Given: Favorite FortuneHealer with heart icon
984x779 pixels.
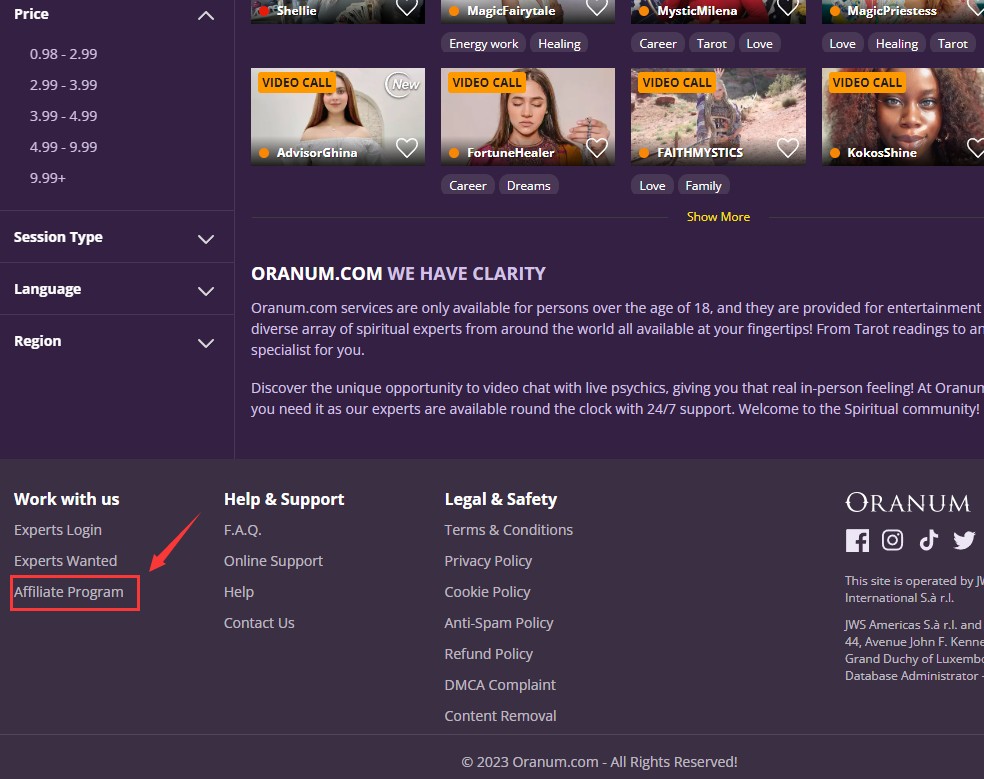Looking at the screenshot, I should pyautogui.click(x=597, y=148).
